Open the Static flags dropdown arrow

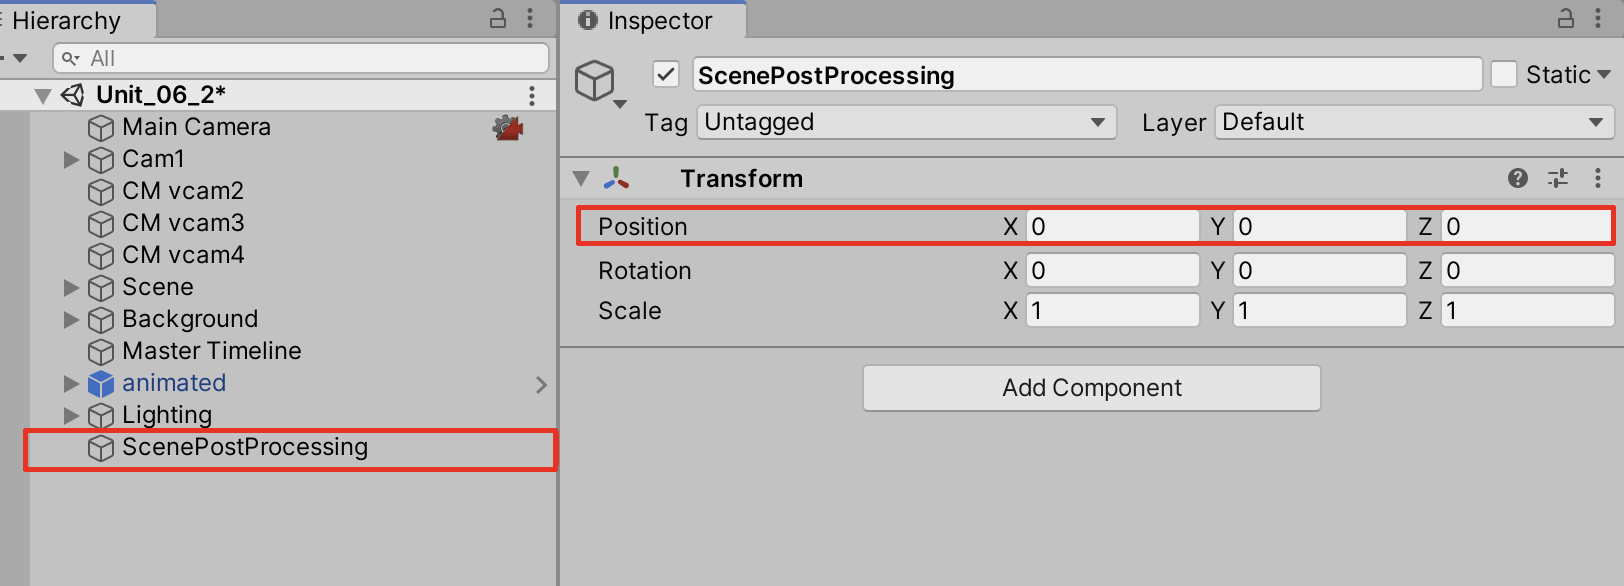pos(1604,74)
